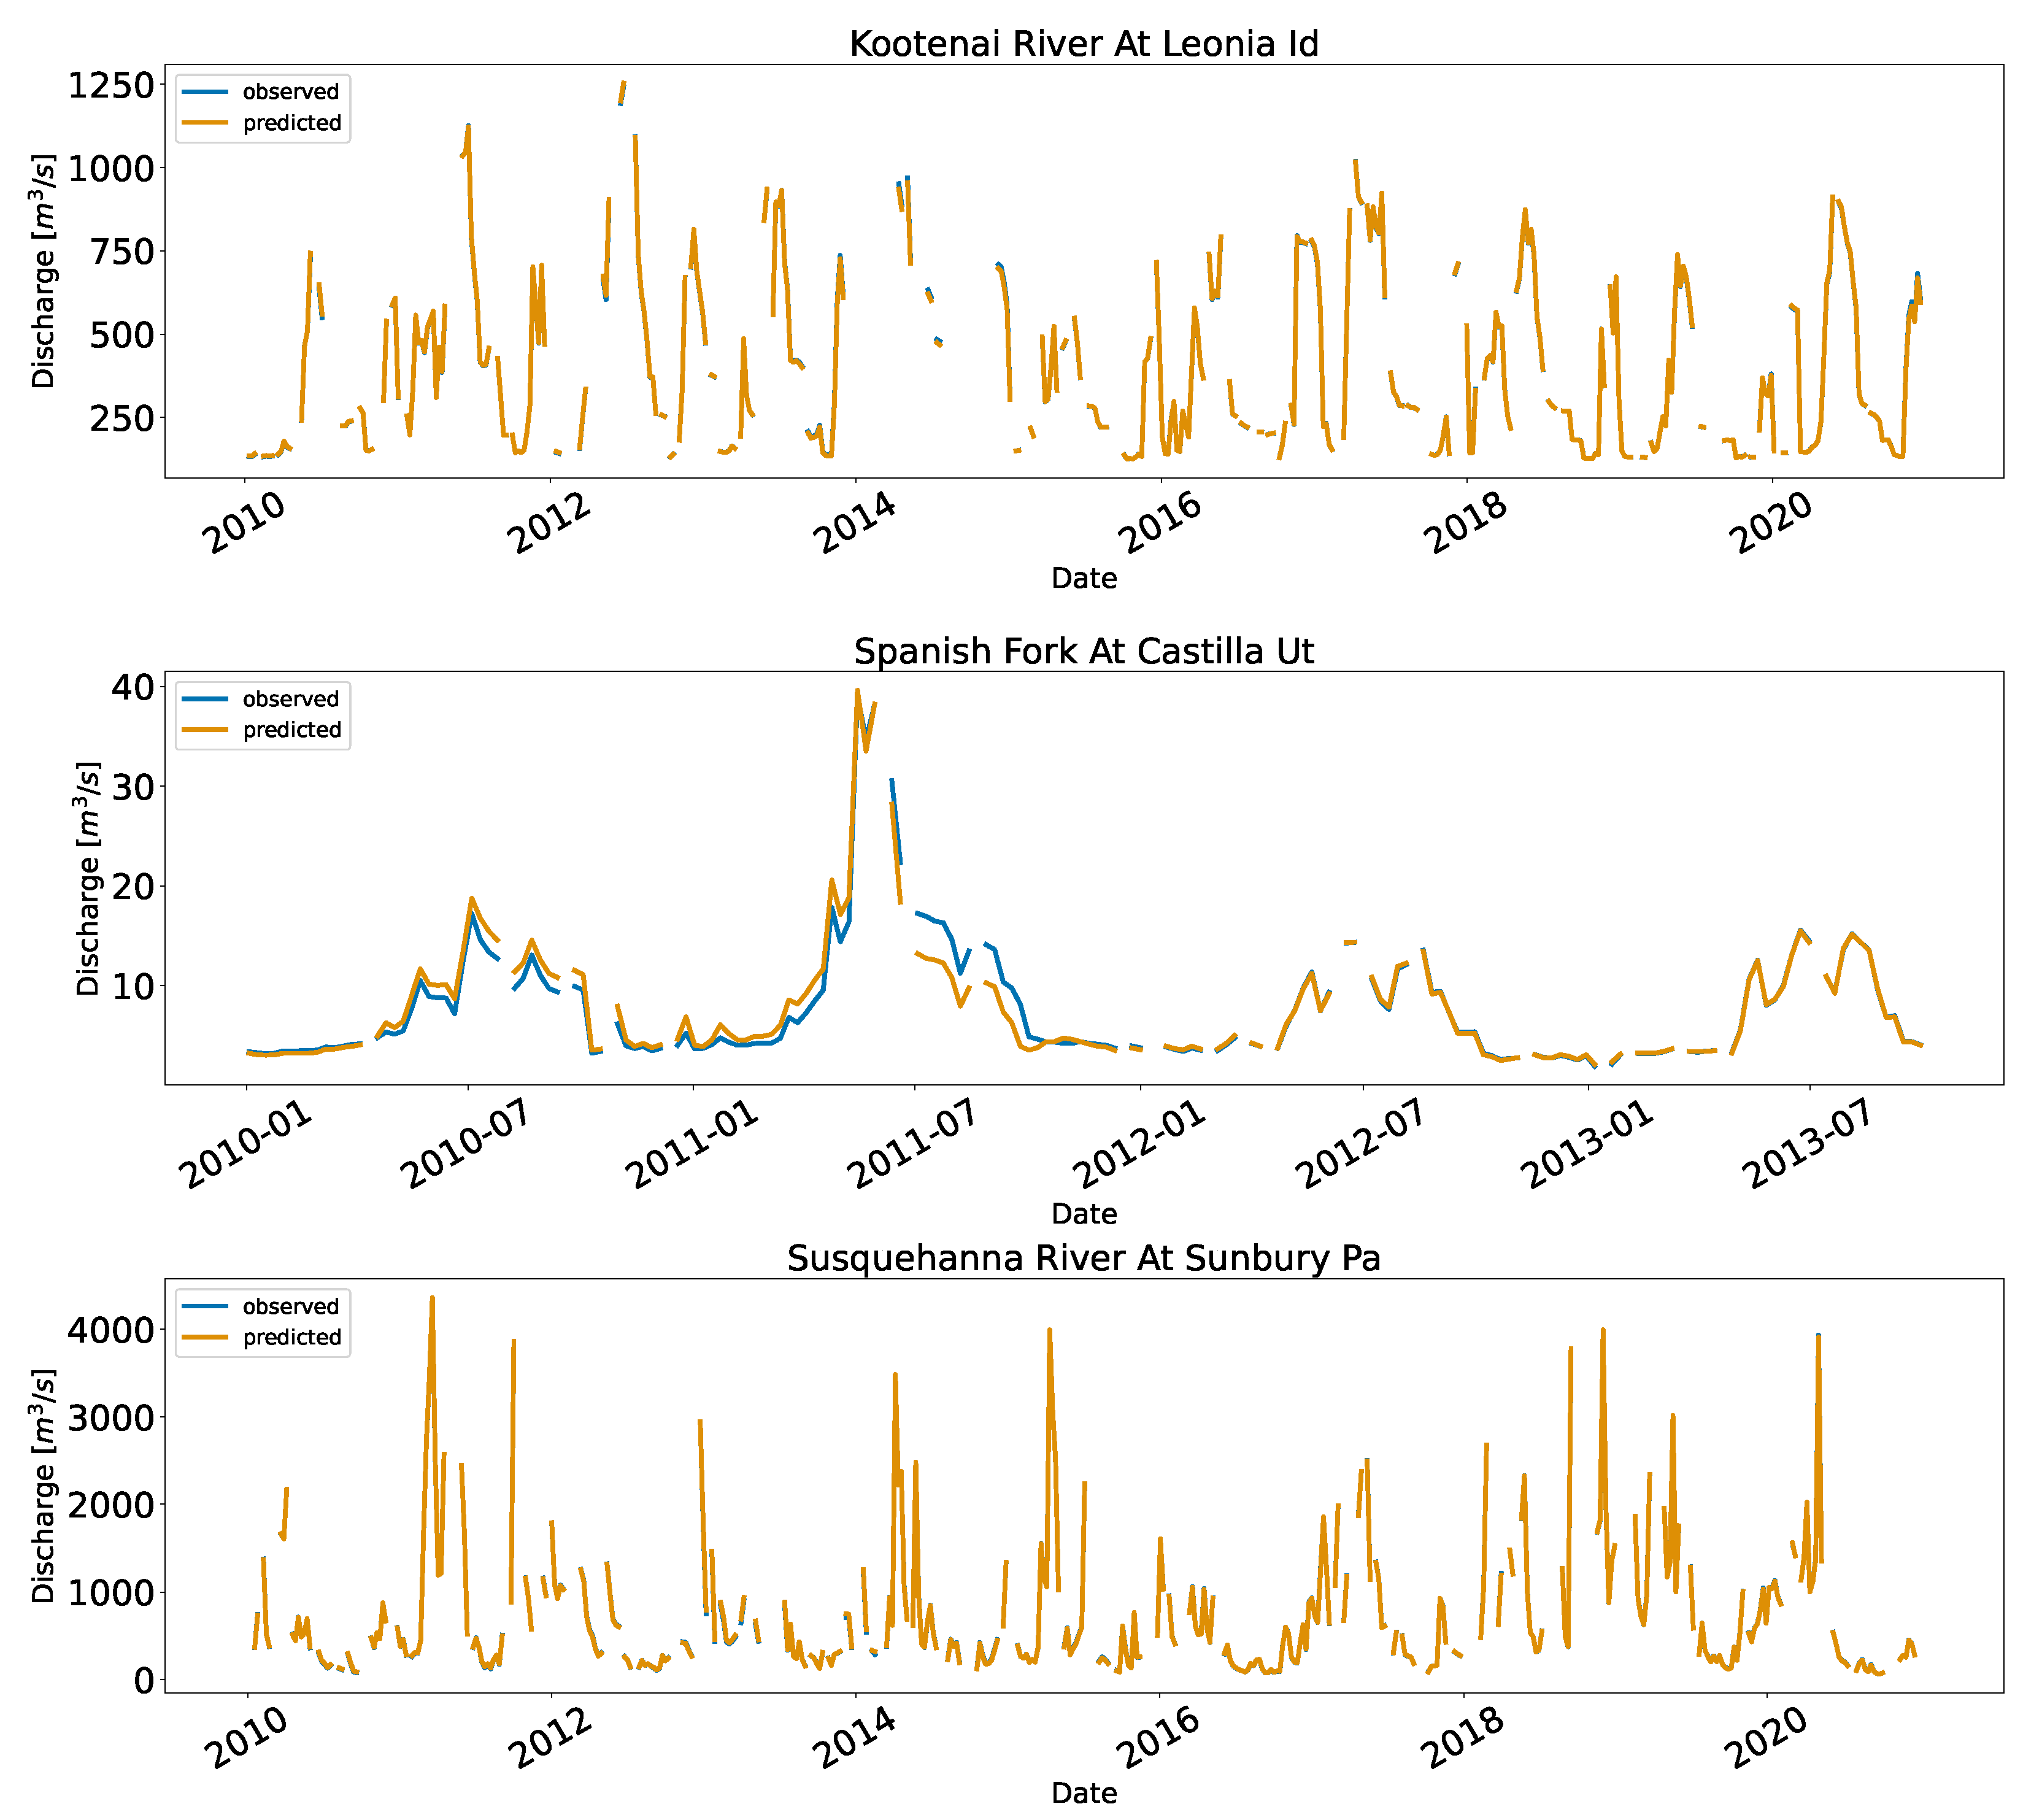This screenshot has height=1820, width=2042.
Task: Click the observed label in bottom chart legend
Action: pos(291,1306)
